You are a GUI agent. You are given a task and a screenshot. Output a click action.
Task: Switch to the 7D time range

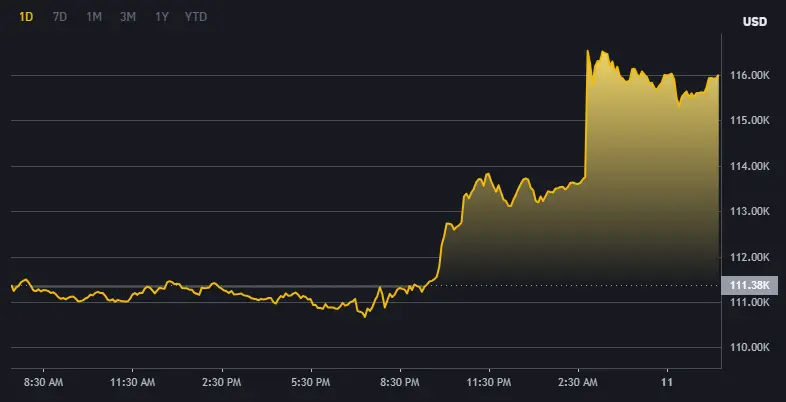click(x=60, y=17)
